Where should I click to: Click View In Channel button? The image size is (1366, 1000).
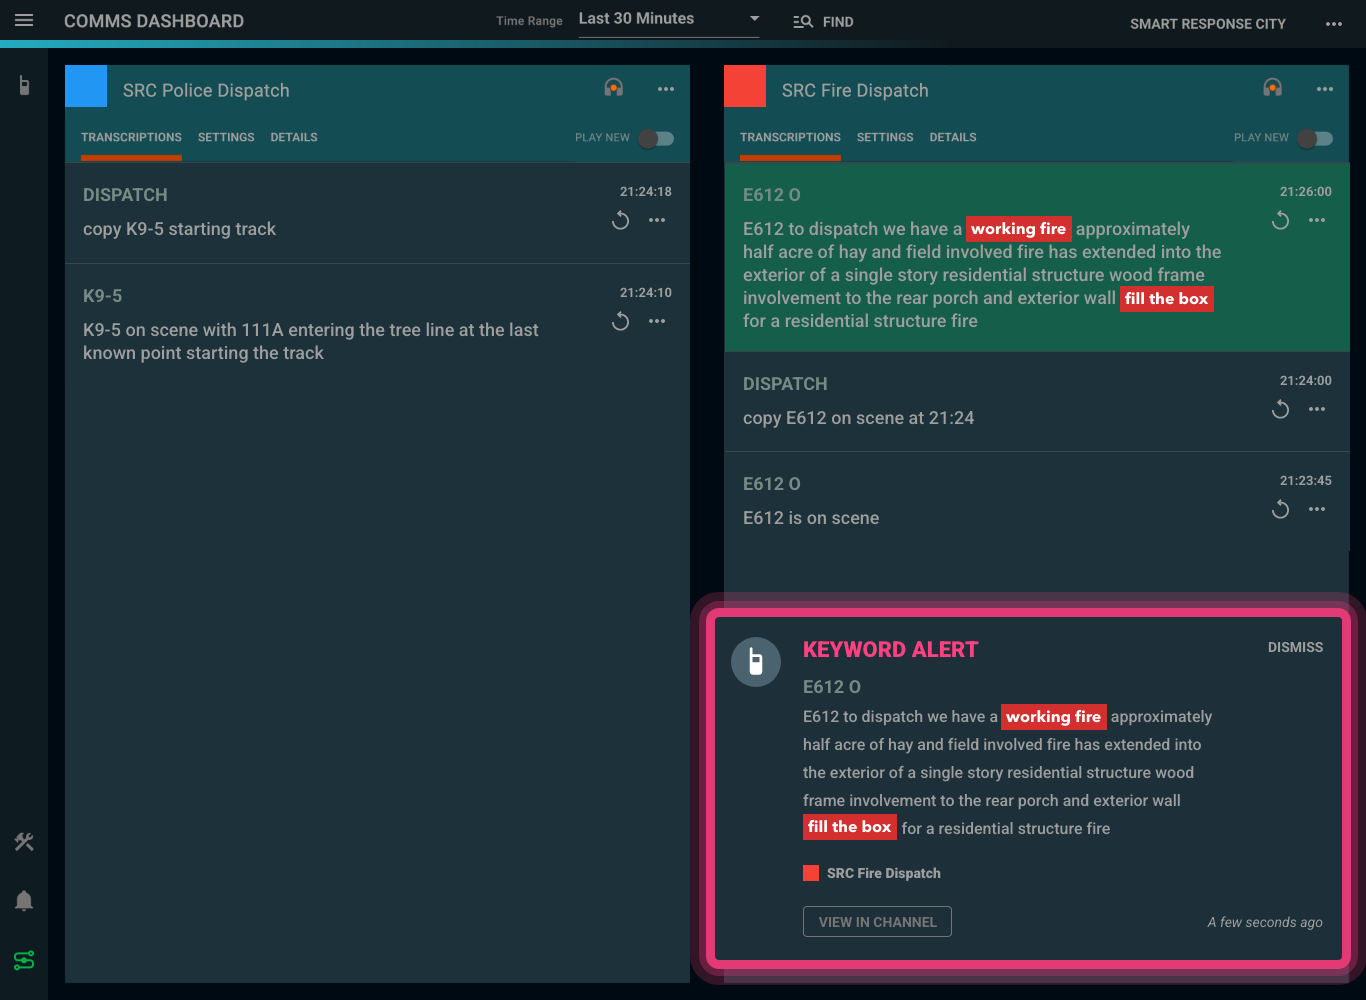[877, 922]
